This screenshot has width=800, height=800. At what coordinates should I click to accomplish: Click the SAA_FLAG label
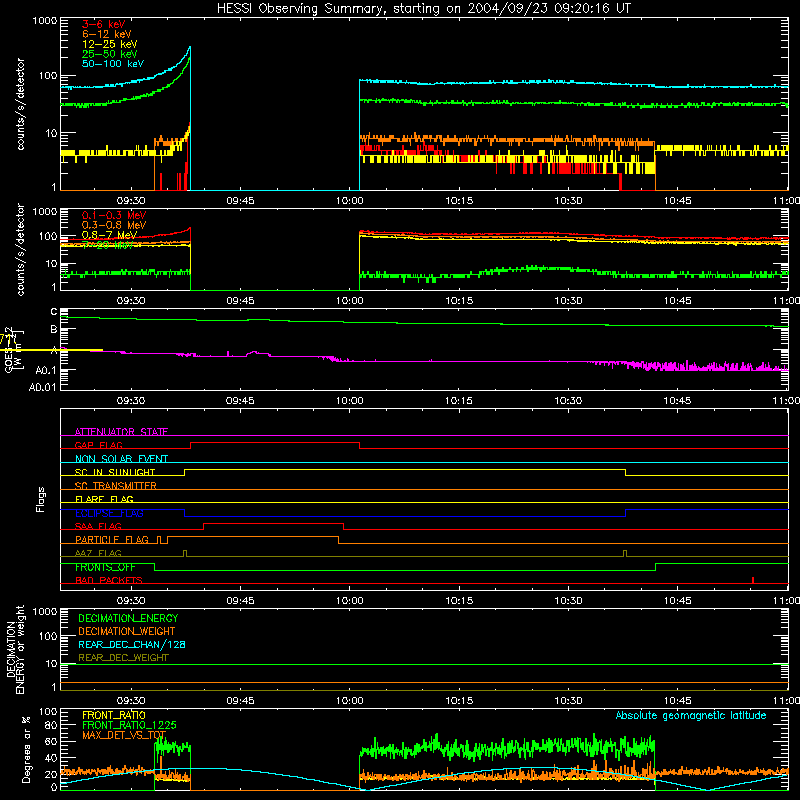coord(98,526)
